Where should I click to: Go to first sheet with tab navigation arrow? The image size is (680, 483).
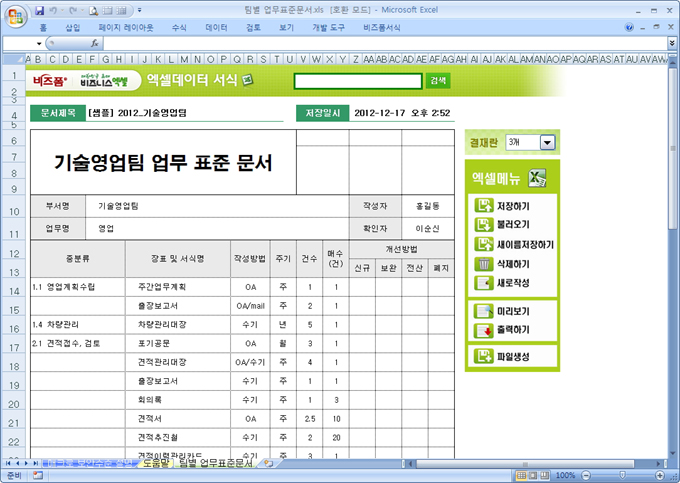point(8,463)
